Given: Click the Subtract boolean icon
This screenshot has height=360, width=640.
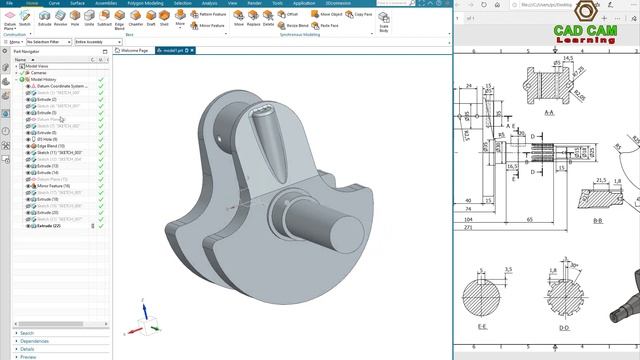Looking at the screenshot, I should [104, 18].
